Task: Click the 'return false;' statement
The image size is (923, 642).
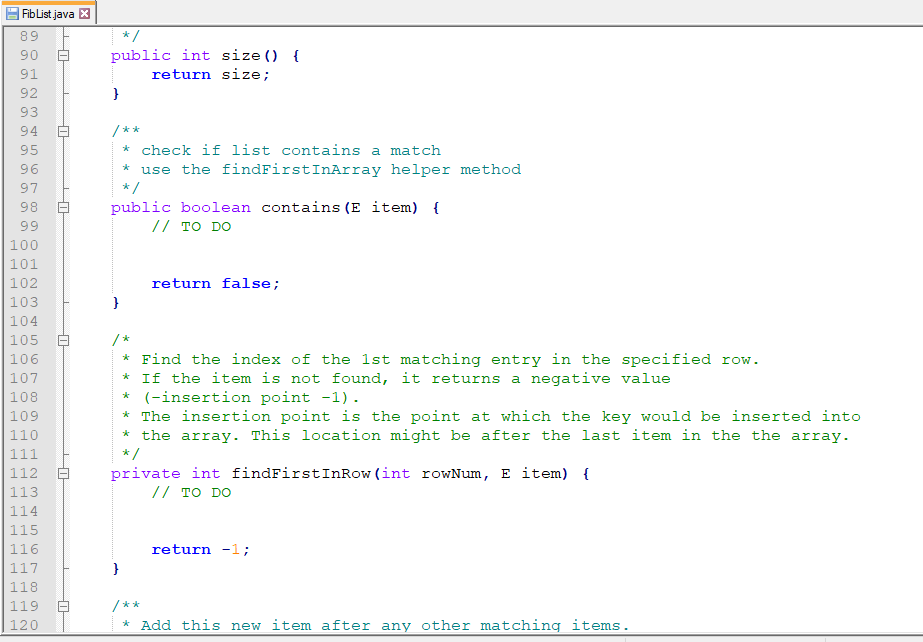Action: pos(215,284)
